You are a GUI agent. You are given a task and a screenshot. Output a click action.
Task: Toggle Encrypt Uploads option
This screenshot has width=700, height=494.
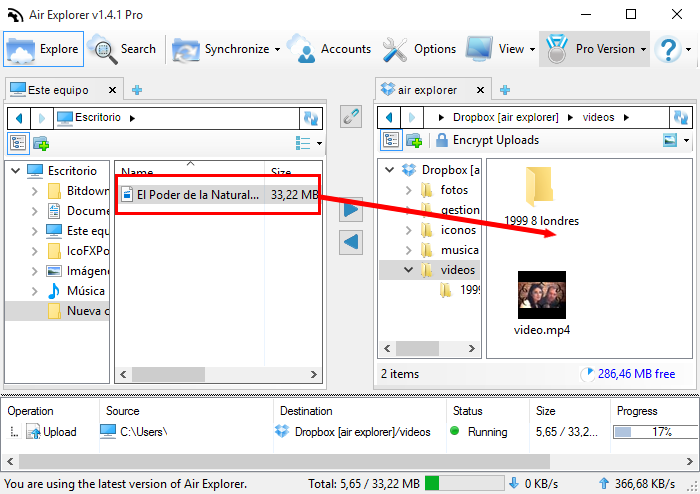point(487,140)
